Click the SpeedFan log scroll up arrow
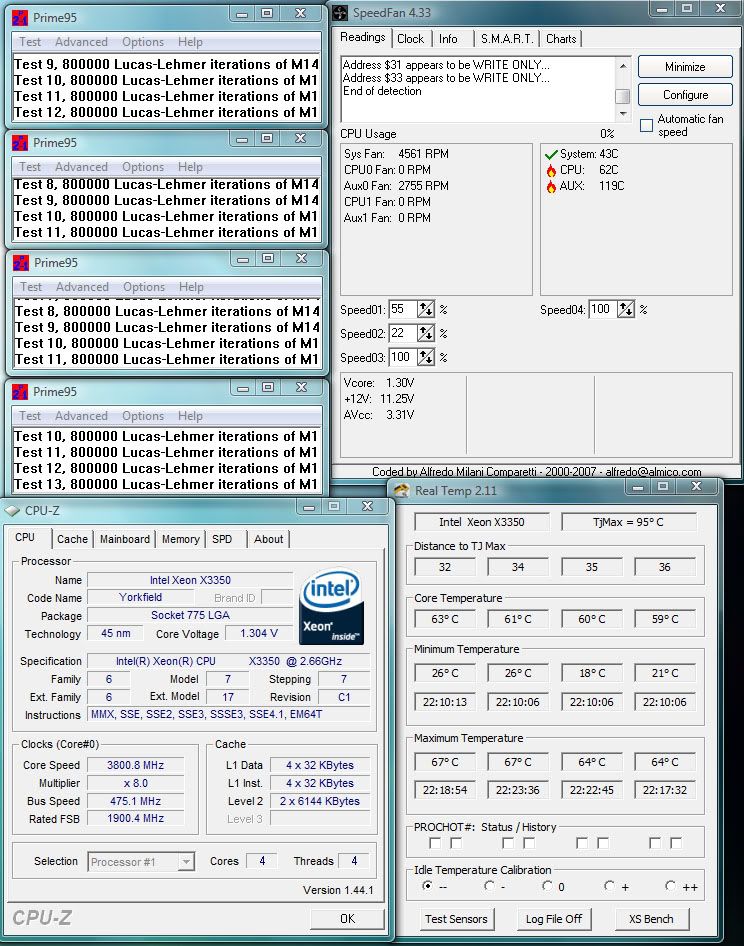 tap(623, 65)
